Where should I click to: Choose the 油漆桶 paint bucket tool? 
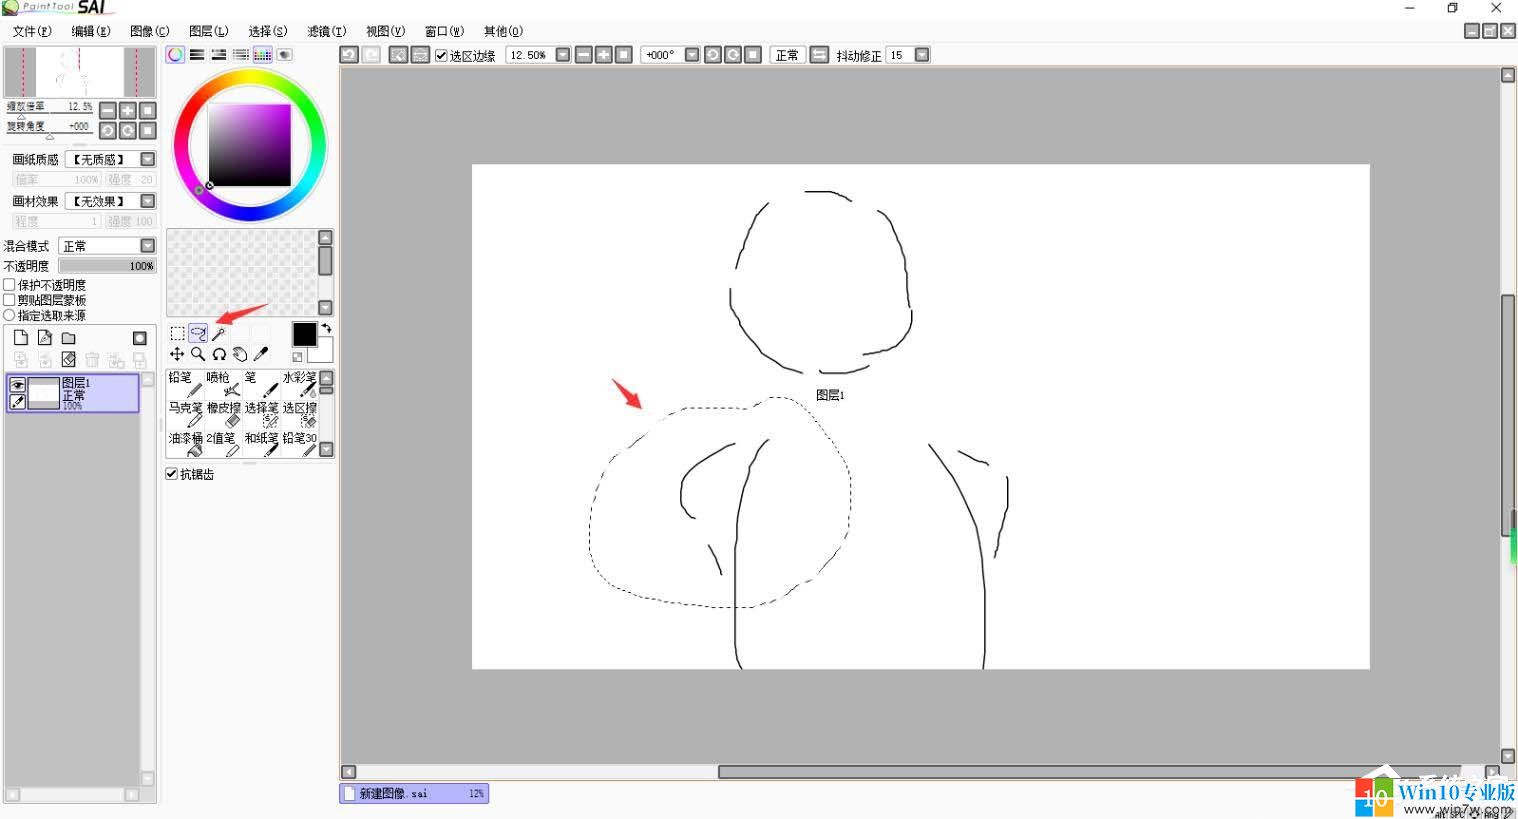coord(185,444)
